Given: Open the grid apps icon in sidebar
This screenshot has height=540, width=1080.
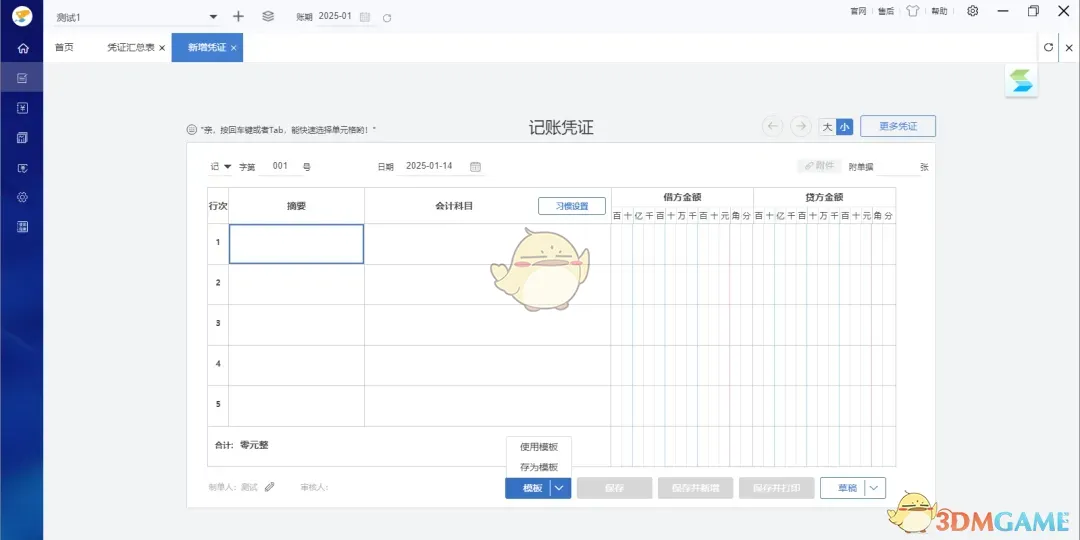Looking at the screenshot, I should point(22,227).
